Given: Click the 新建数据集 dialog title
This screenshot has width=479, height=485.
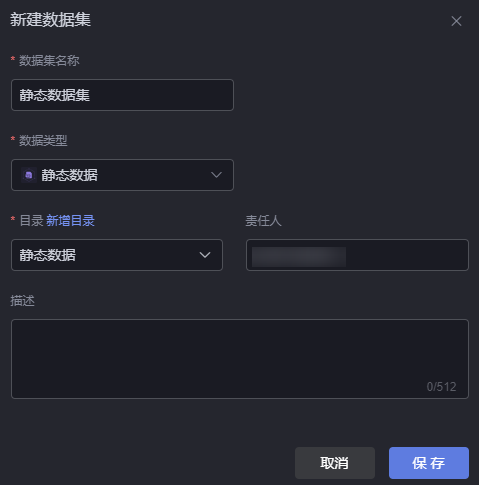Looking at the screenshot, I should pos(50,19).
